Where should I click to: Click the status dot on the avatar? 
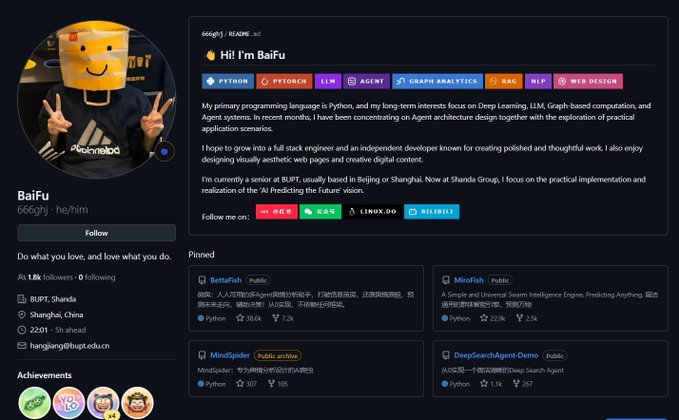tap(164, 152)
